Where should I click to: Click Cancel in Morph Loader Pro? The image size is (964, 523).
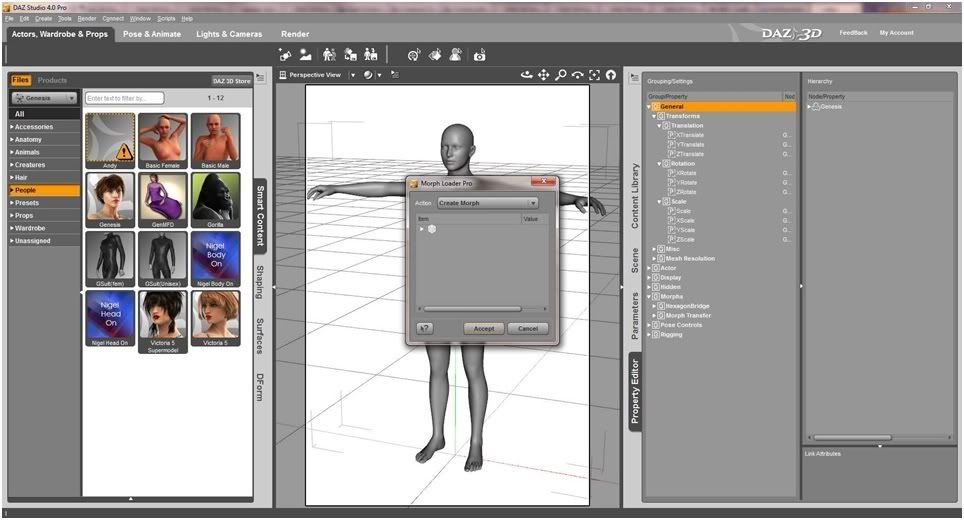527,329
